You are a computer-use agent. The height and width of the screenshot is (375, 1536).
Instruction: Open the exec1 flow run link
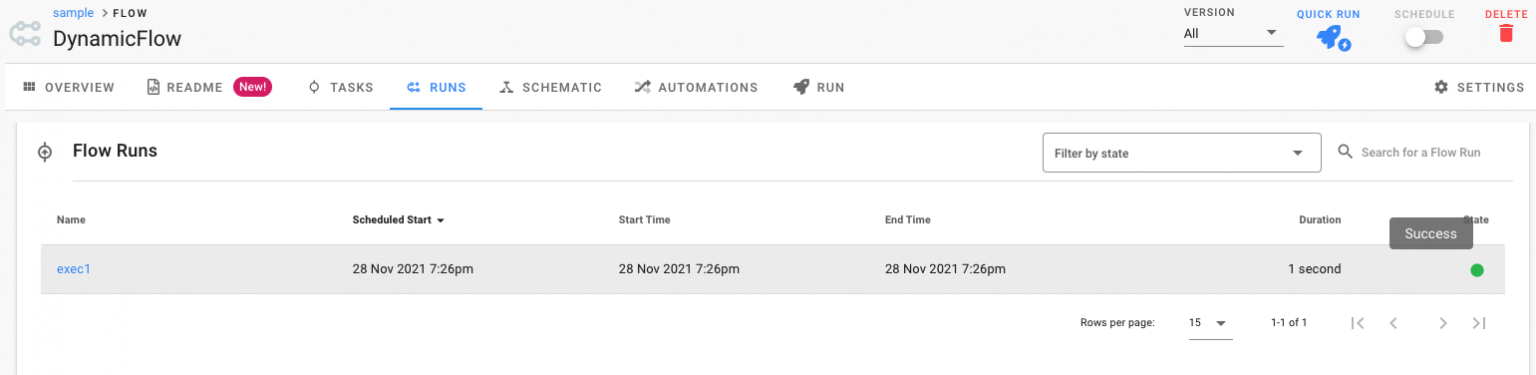point(74,269)
